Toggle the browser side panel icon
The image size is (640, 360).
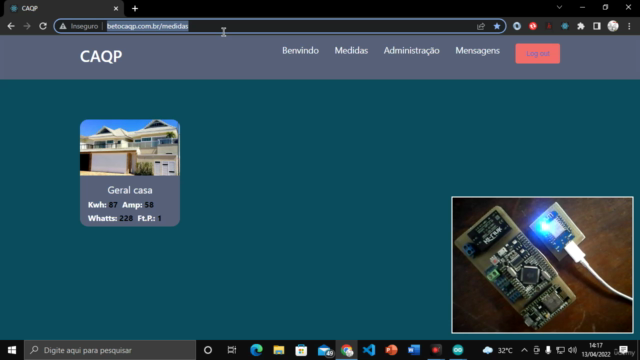click(x=597, y=26)
